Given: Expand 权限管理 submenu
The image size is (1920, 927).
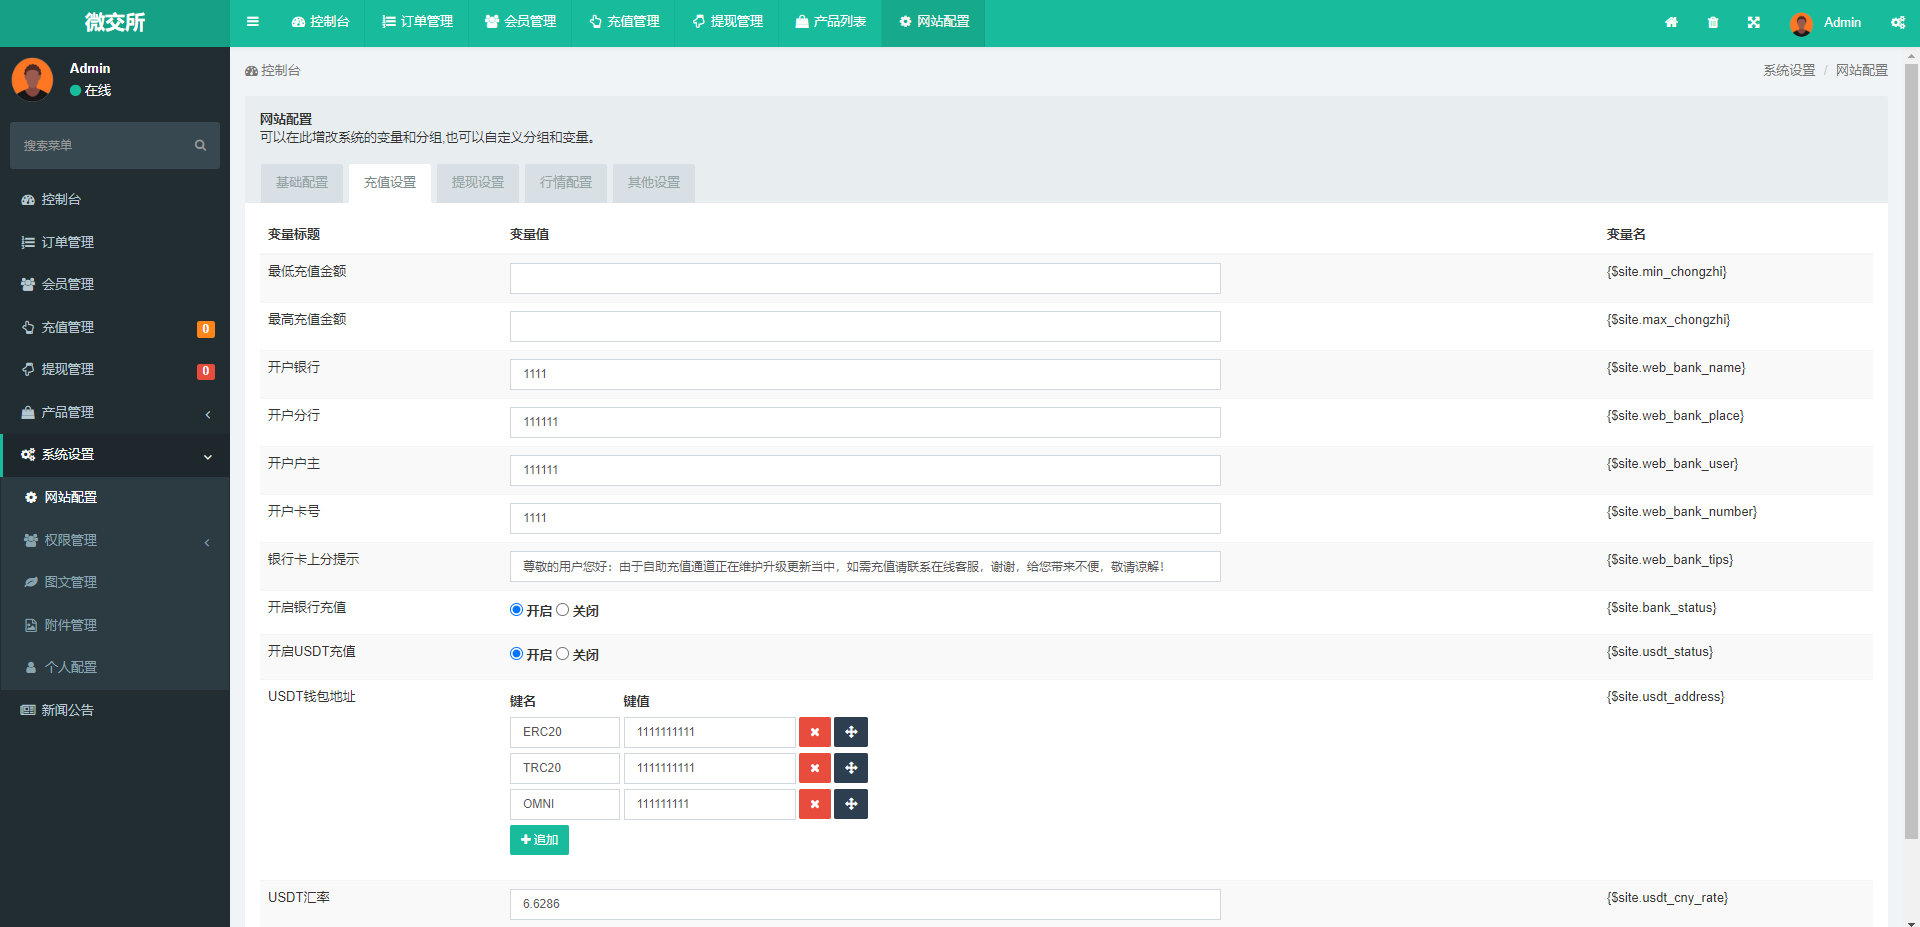Looking at the screenshot, I should 115,540.
